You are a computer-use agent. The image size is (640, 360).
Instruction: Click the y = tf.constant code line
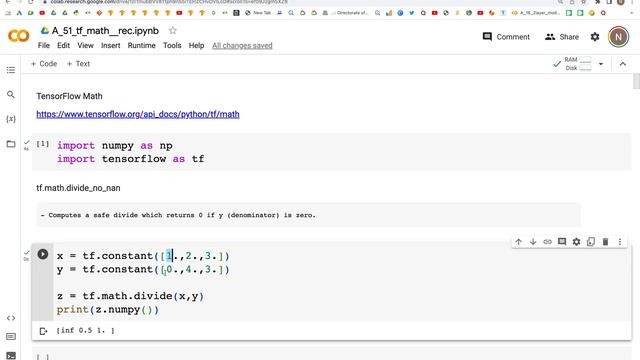coord(143,270)
